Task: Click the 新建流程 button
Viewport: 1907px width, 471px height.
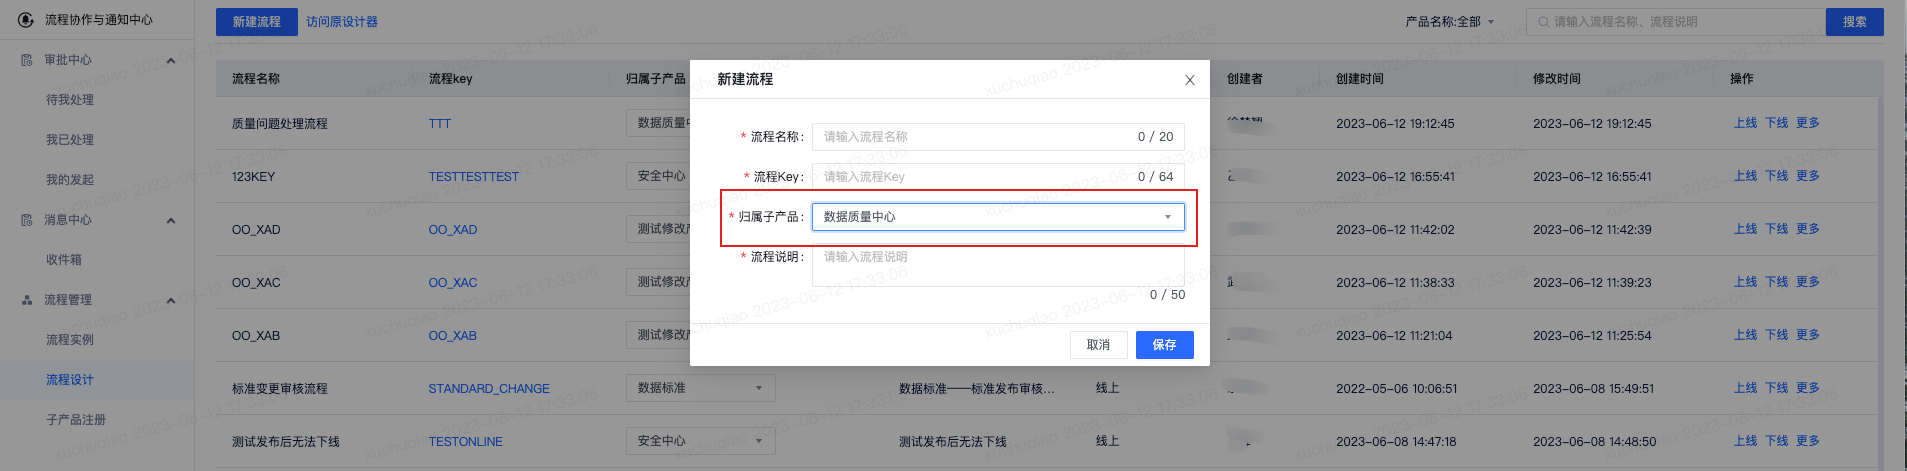Action: click(257, 22)
